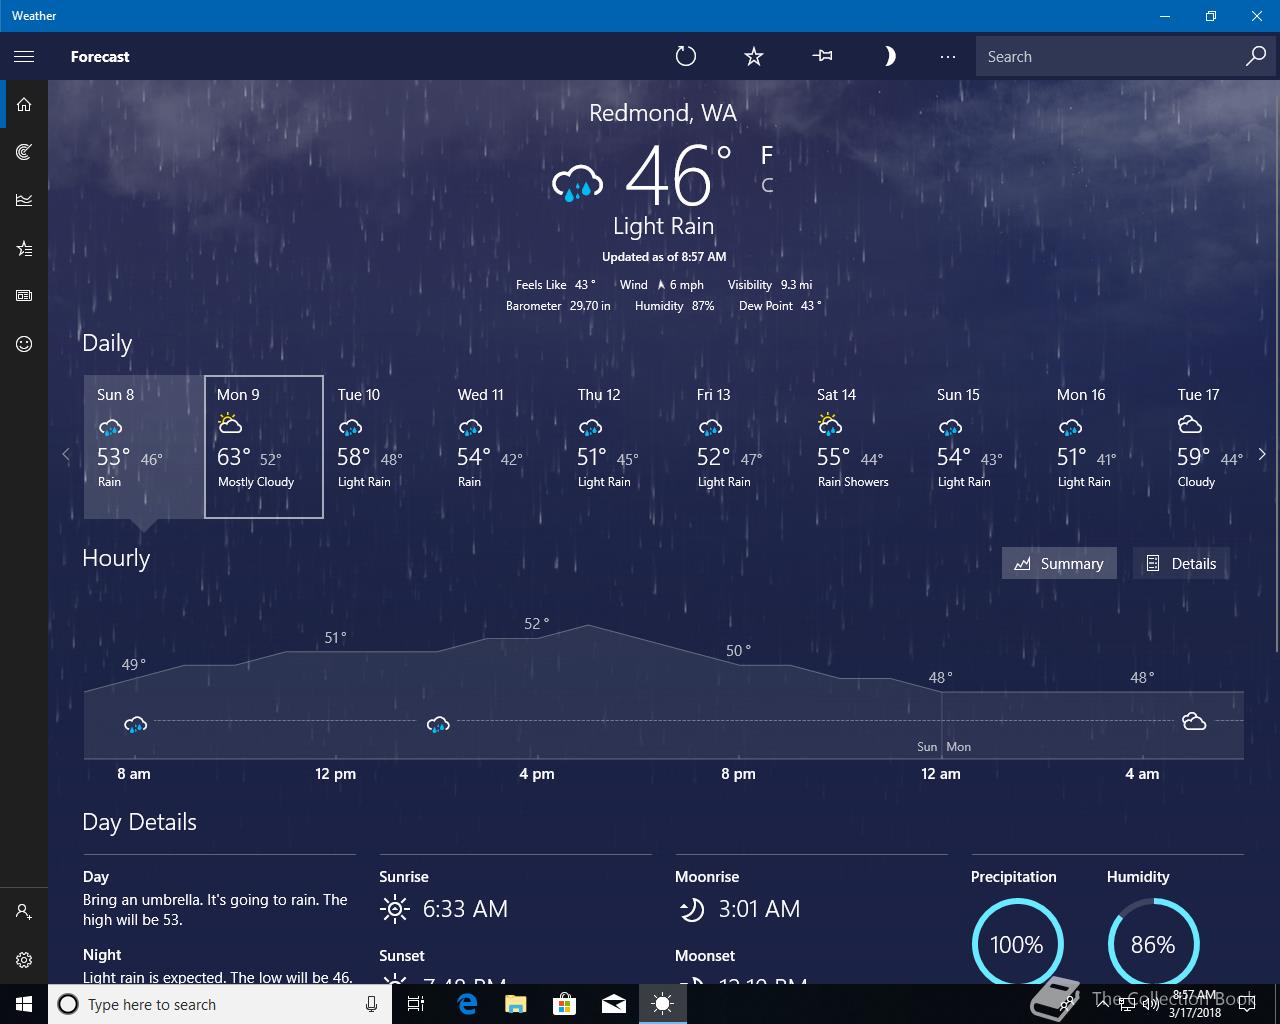Viewport: 1280px width, 1024px height.
Task: Select Thu 12 daily forecast
Action: 624,447
